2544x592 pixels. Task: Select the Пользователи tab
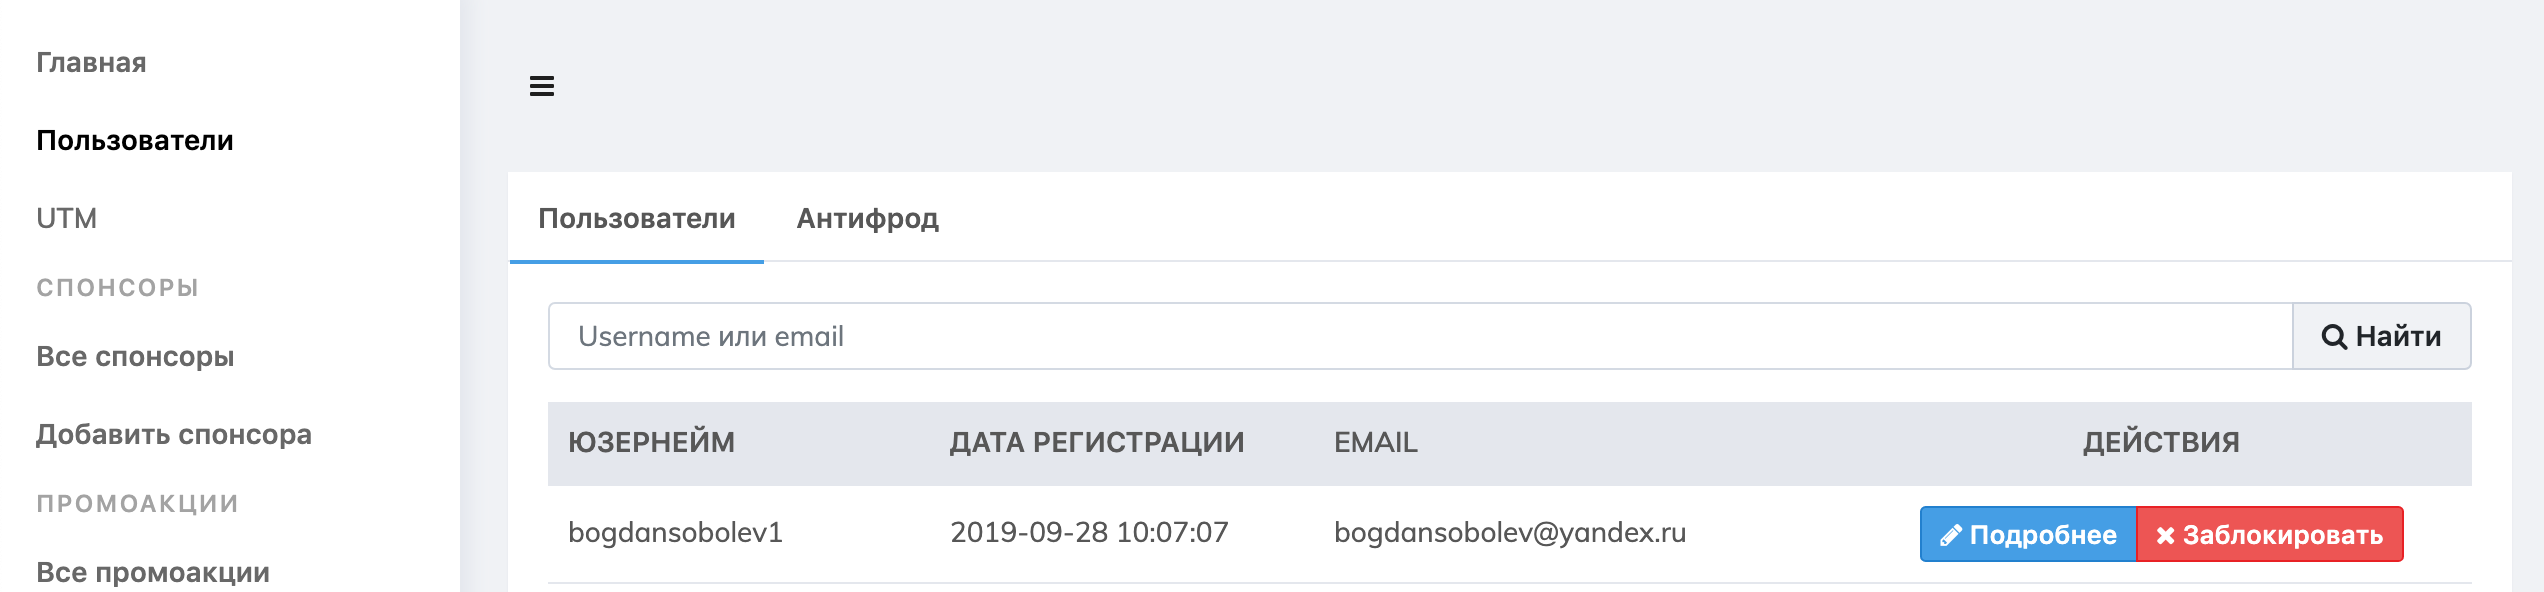[636, 219]
